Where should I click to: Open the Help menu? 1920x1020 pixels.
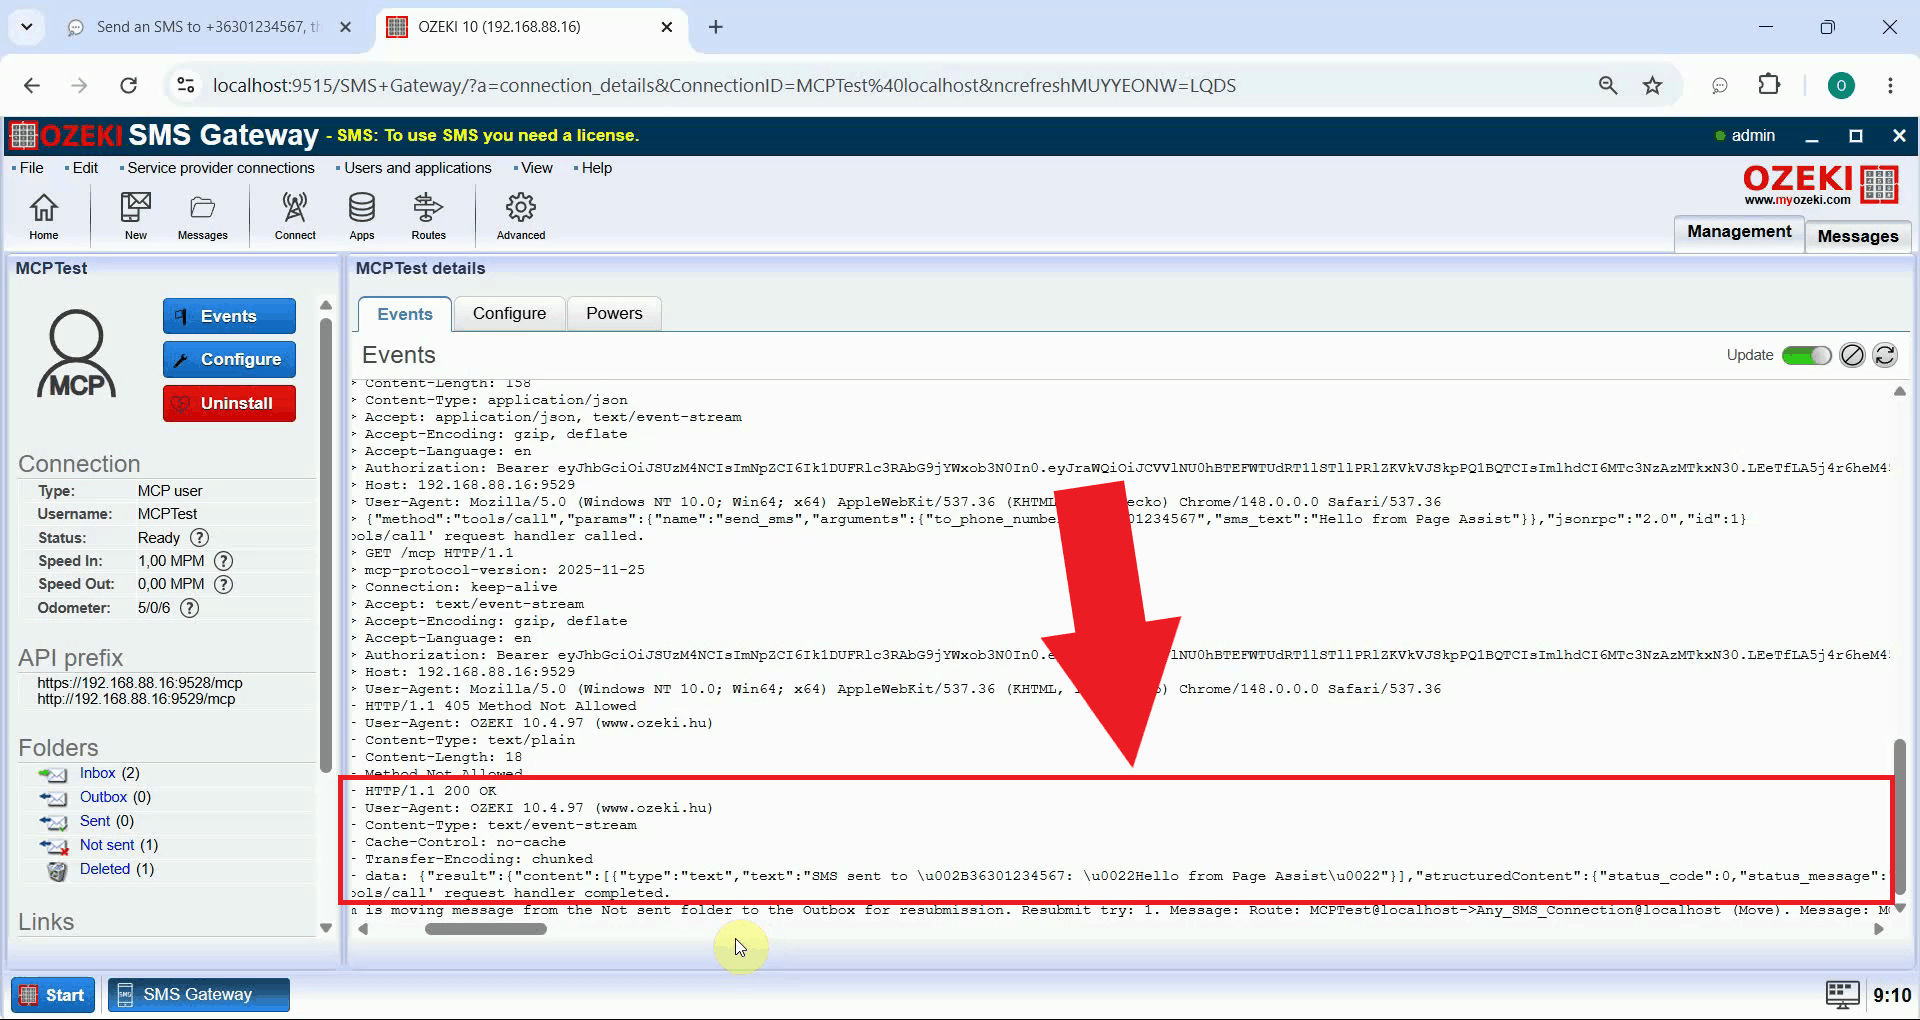pyautogui.click(x=596, y=168)
